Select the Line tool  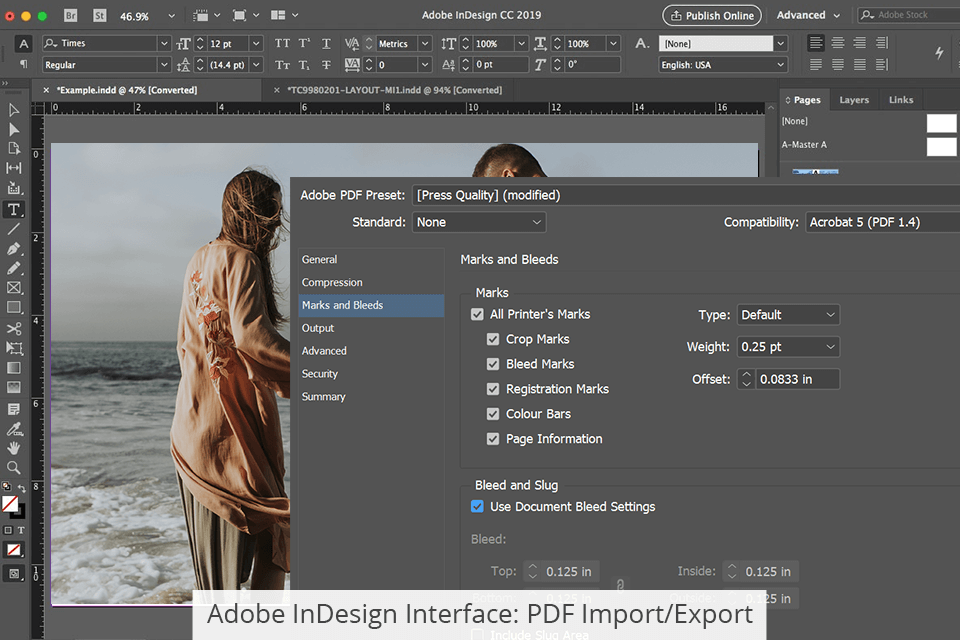click(13, 229)
